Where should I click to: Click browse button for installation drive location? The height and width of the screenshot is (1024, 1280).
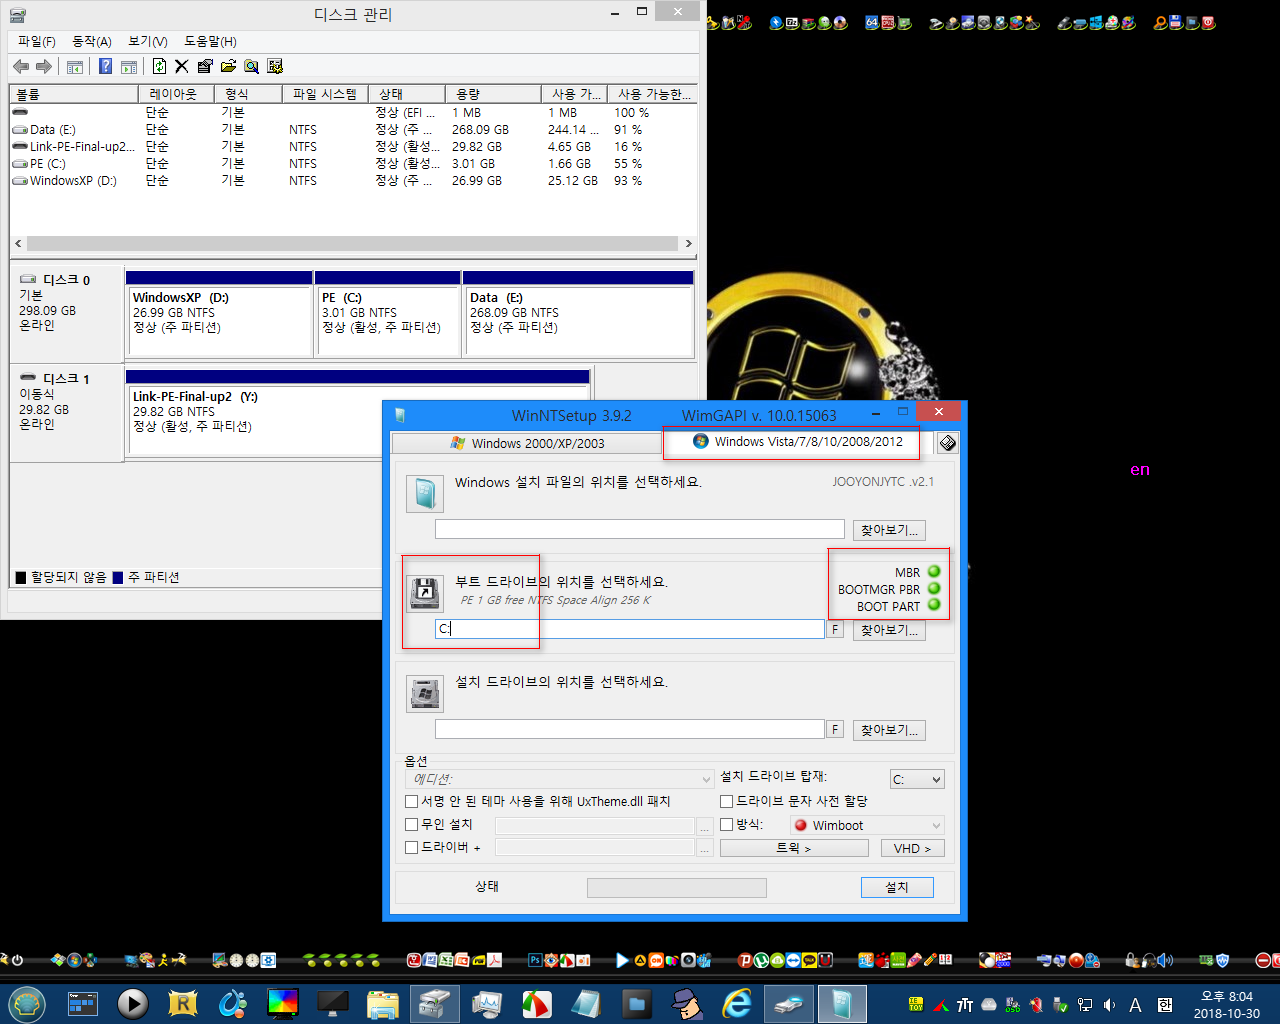coord(889,730)
